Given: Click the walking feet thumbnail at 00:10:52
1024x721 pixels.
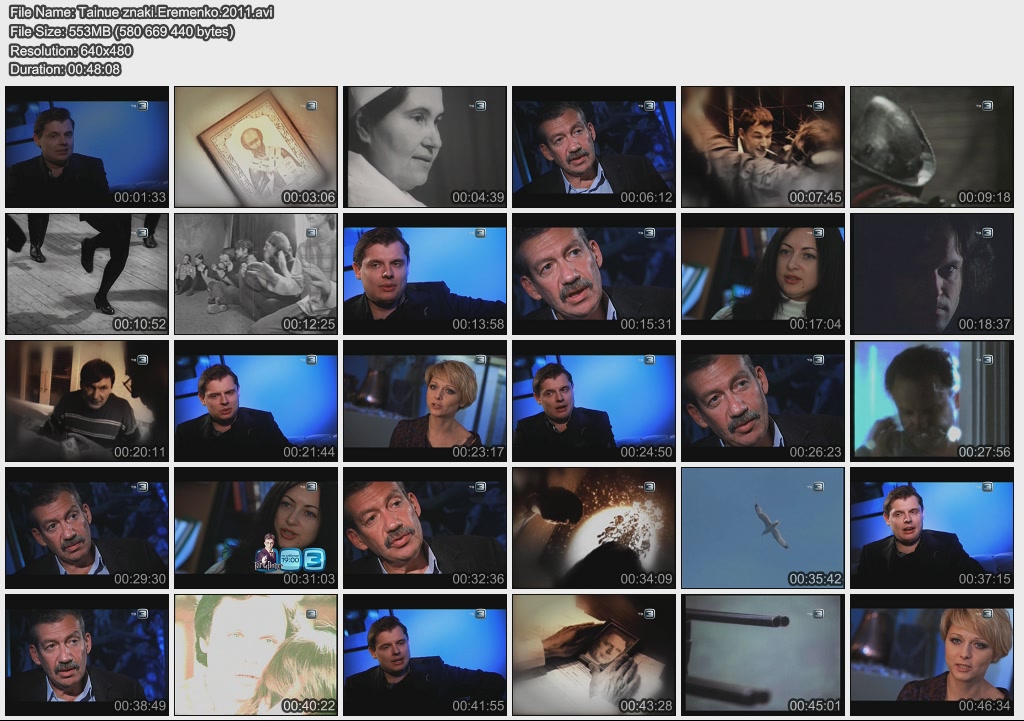Looking at the screenshot, I should (x=87, y=273).
